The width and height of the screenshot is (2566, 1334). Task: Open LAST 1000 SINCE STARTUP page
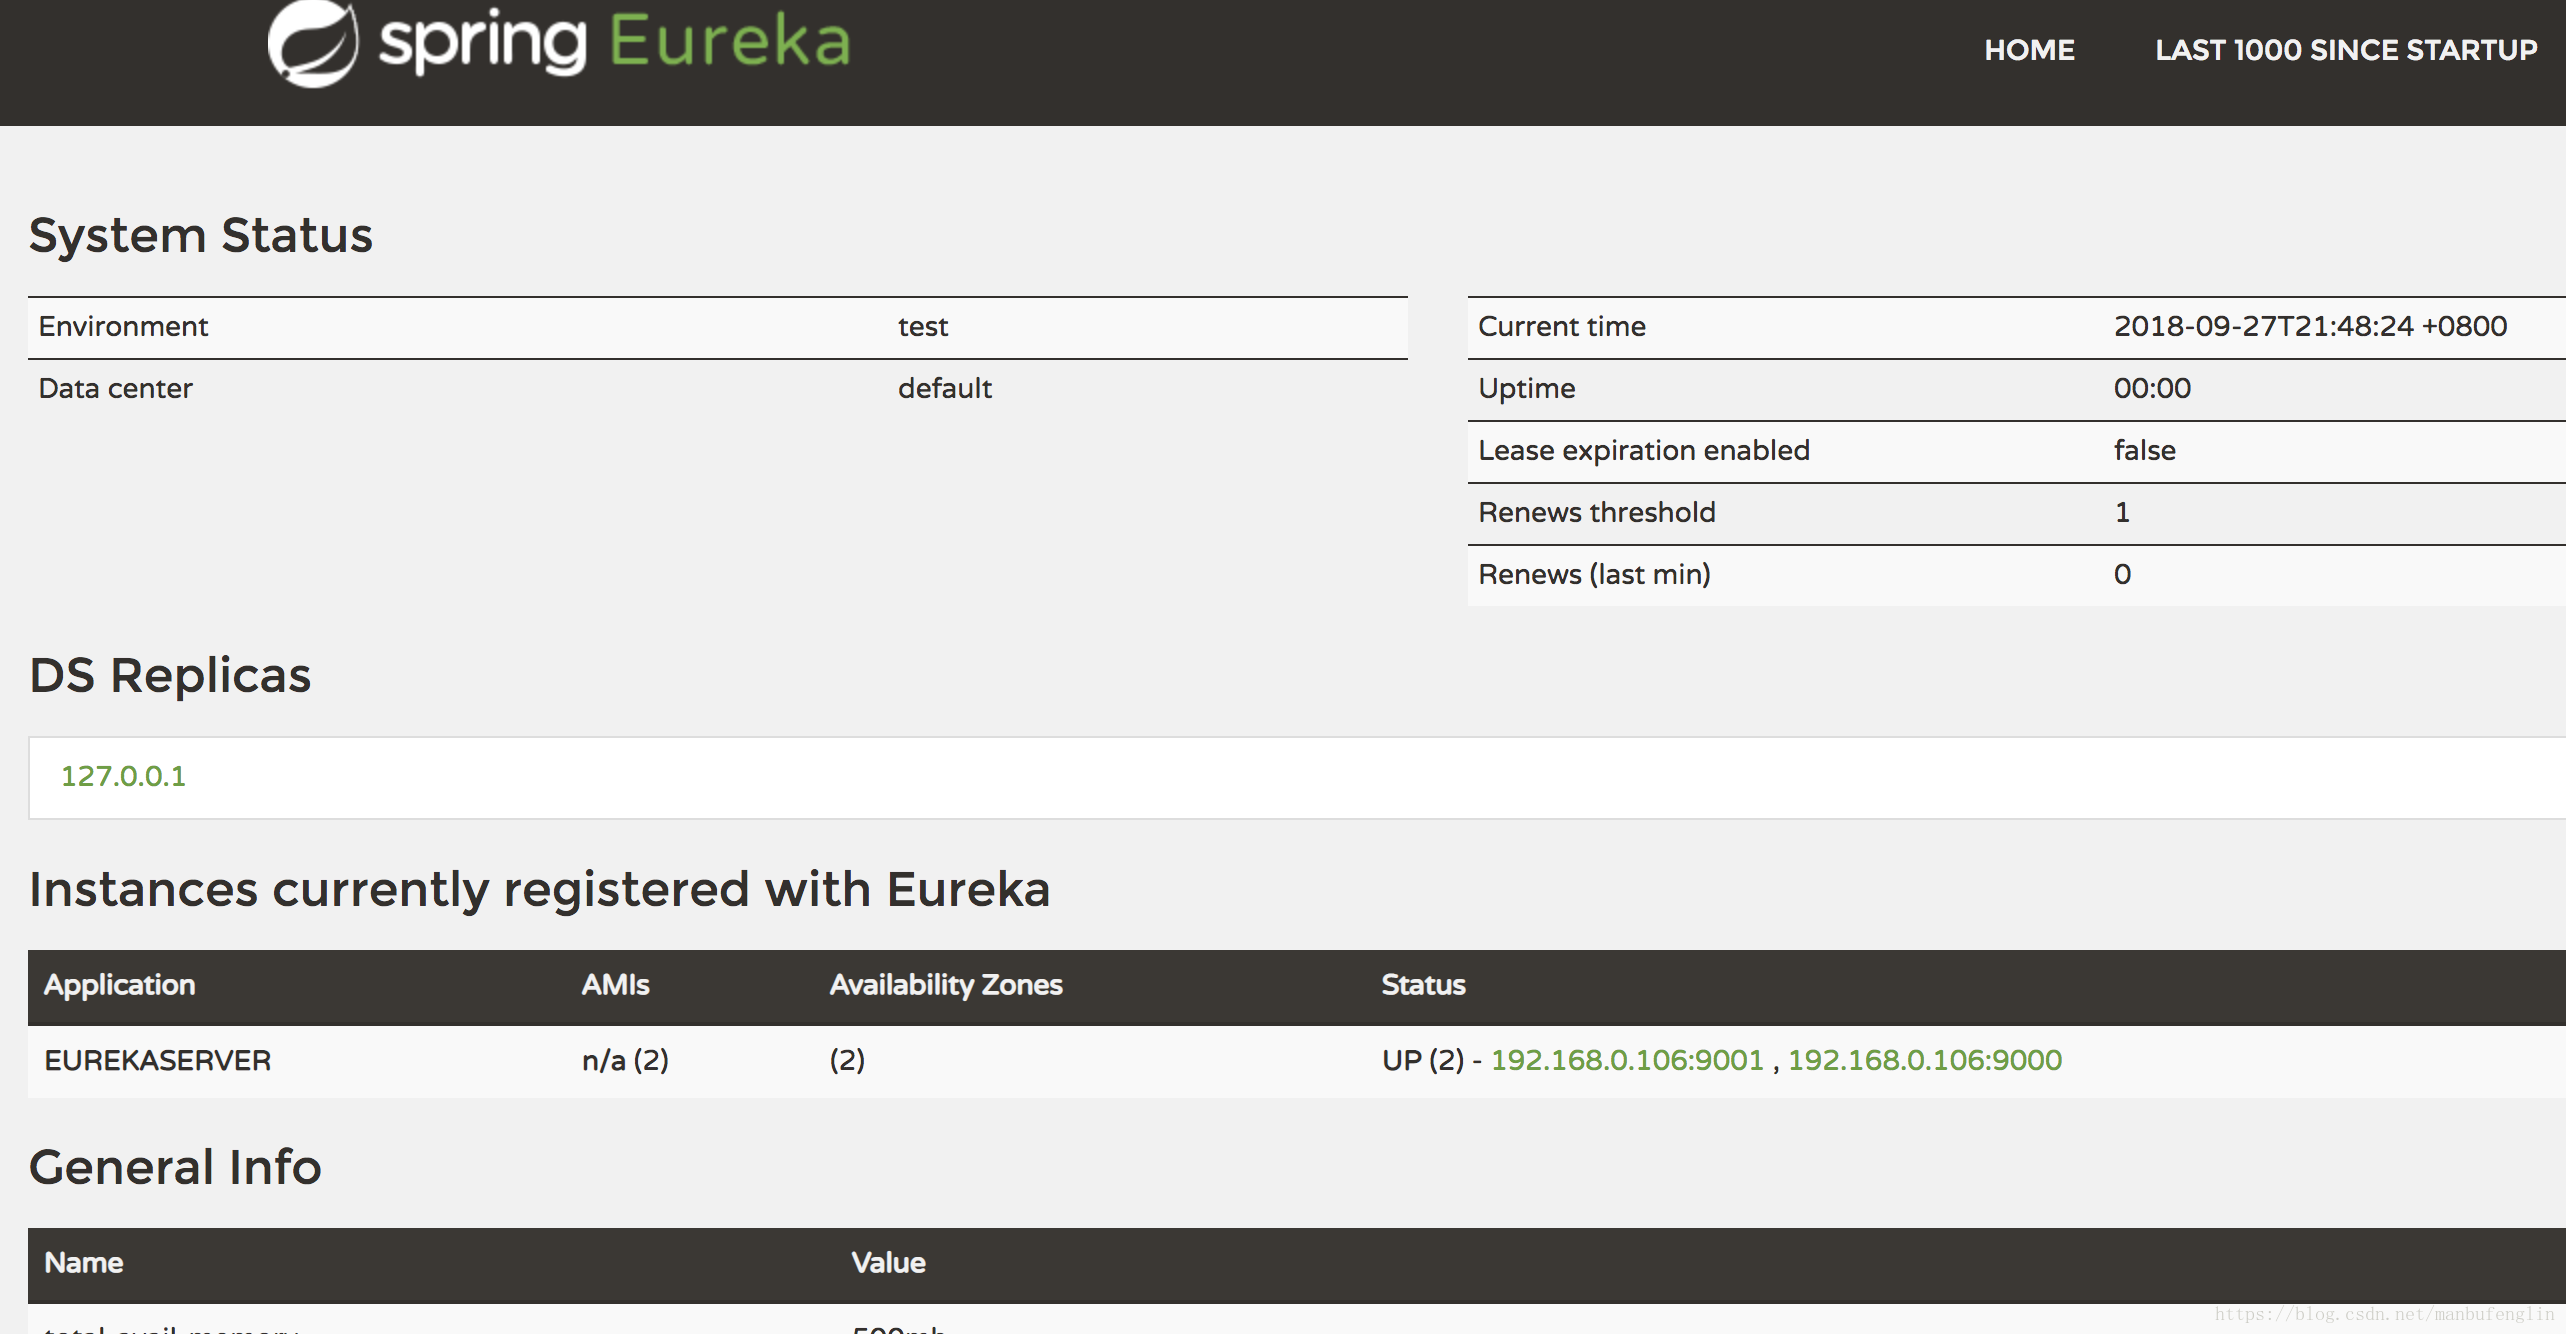[2345, 50]
